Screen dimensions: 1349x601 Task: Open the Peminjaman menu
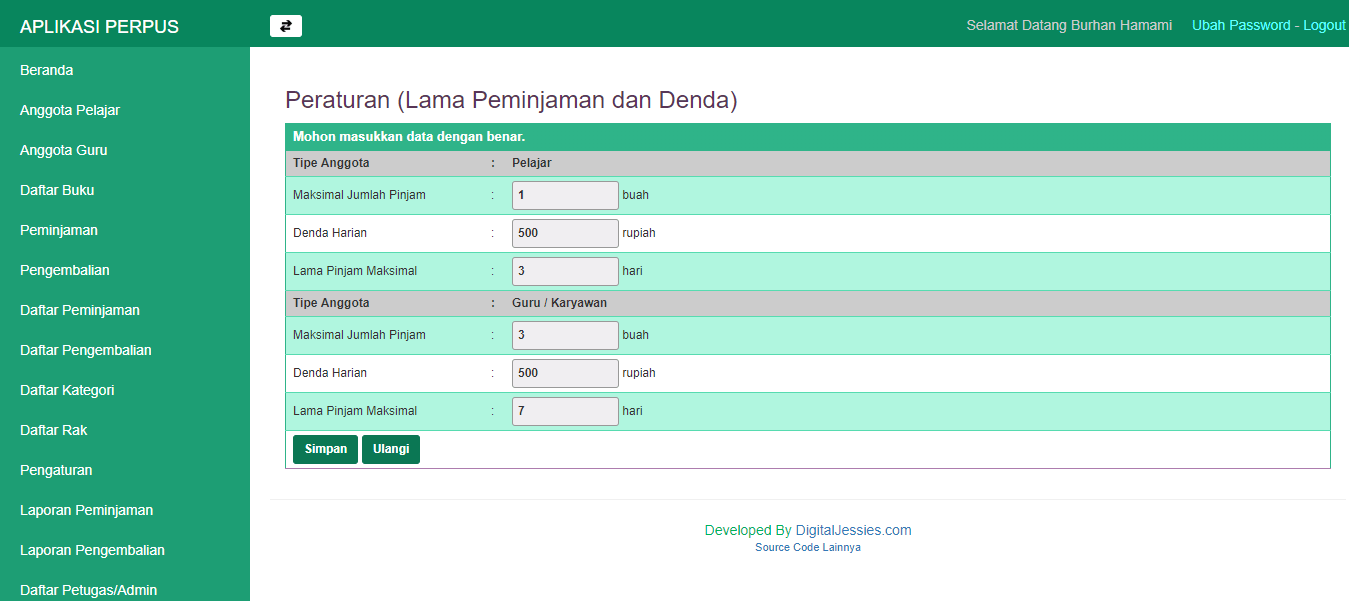pyautogui.click(x=59, y=230)
